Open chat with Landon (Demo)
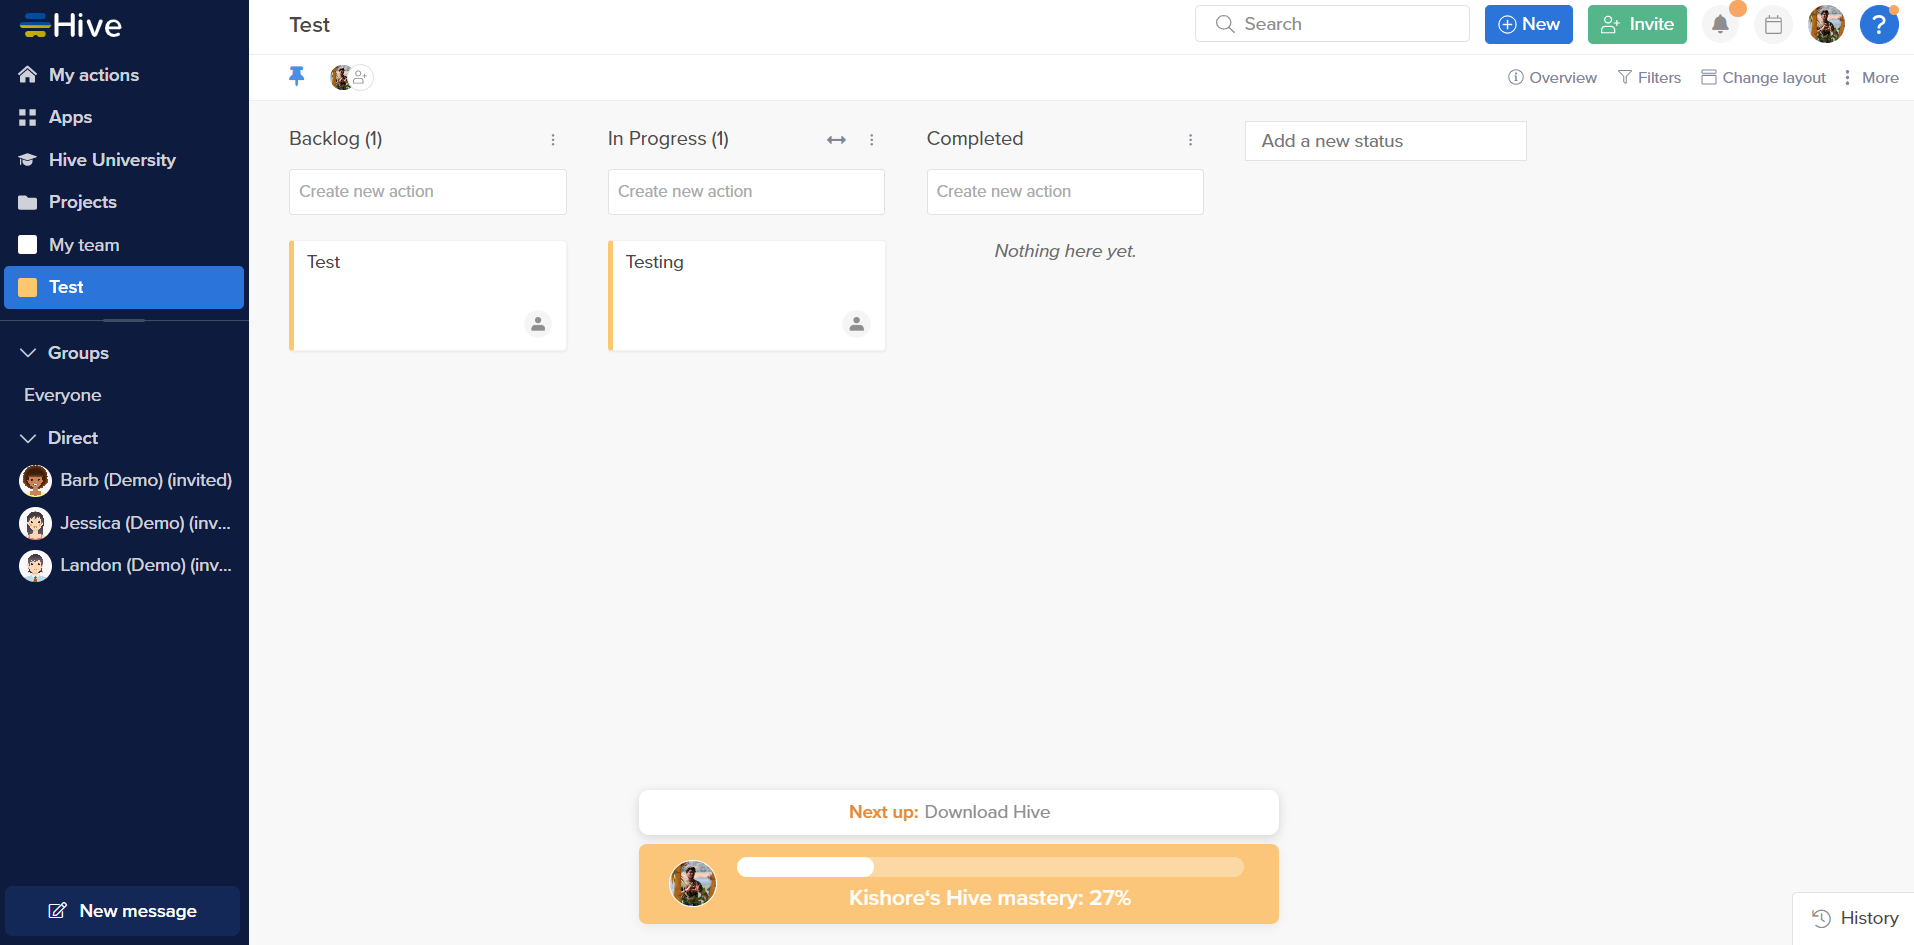This screenshot has width=1914, height=945. click(x=124, y=565)
